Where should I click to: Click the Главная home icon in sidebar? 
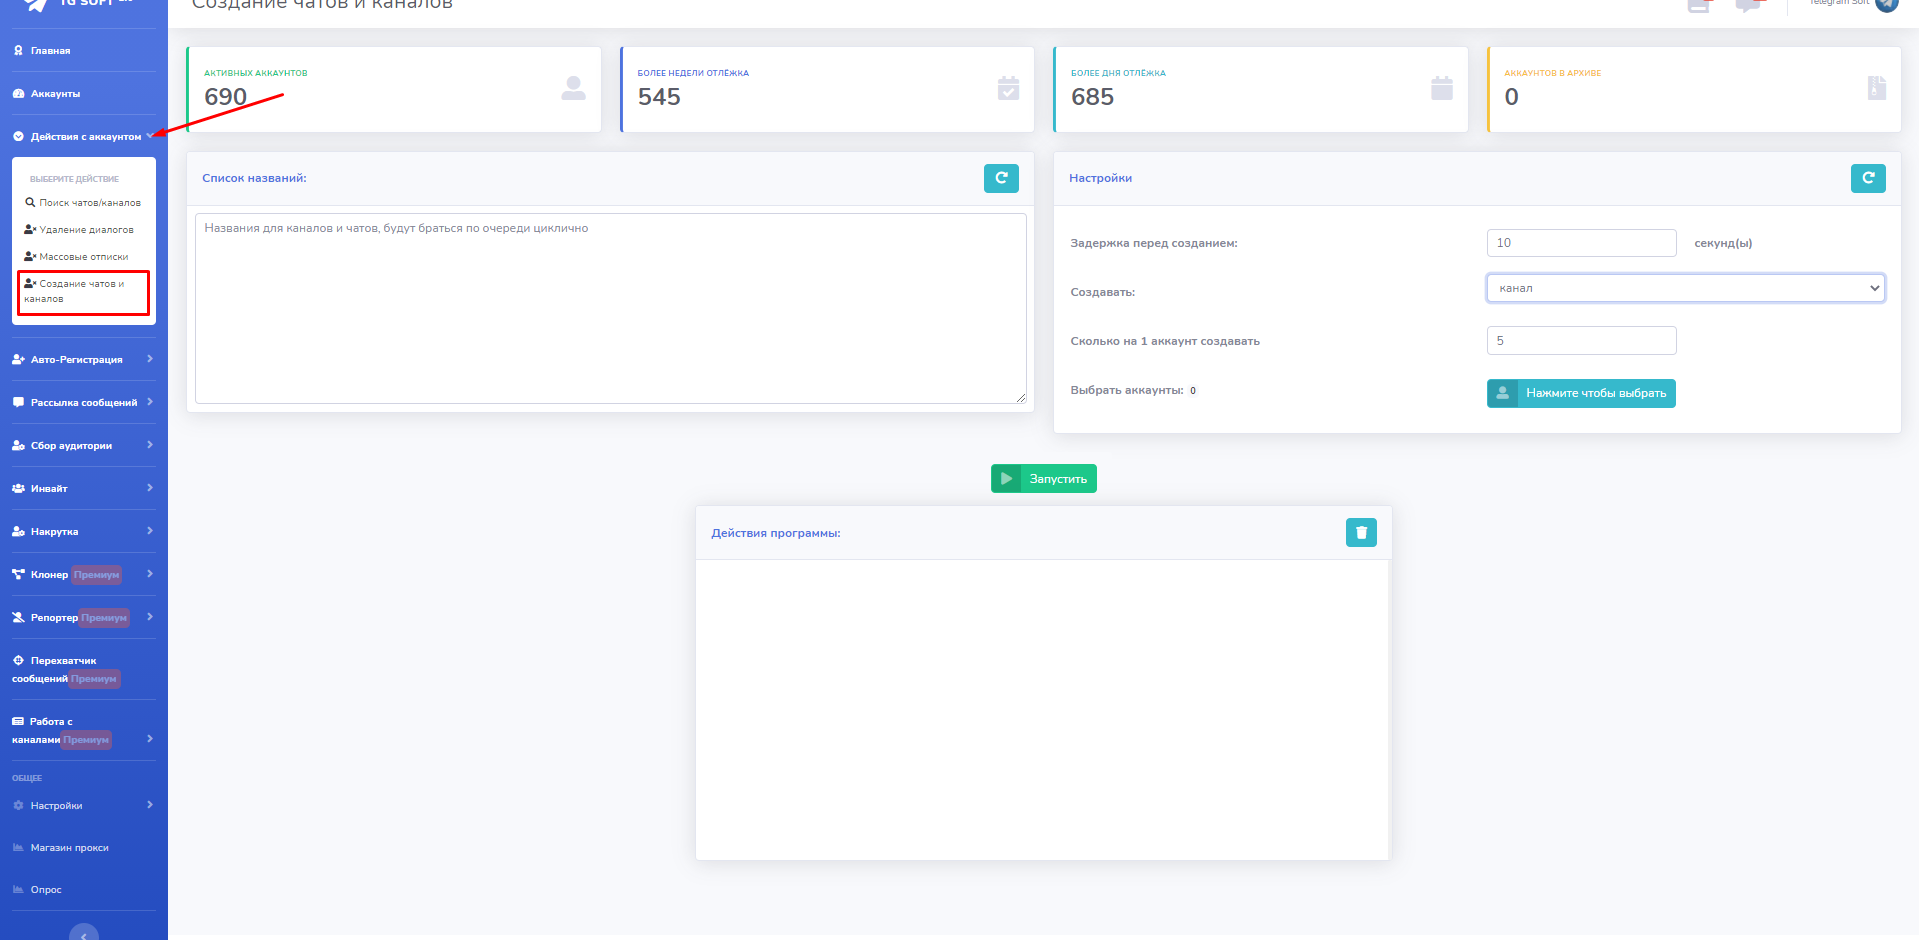[x=18, y=50]
